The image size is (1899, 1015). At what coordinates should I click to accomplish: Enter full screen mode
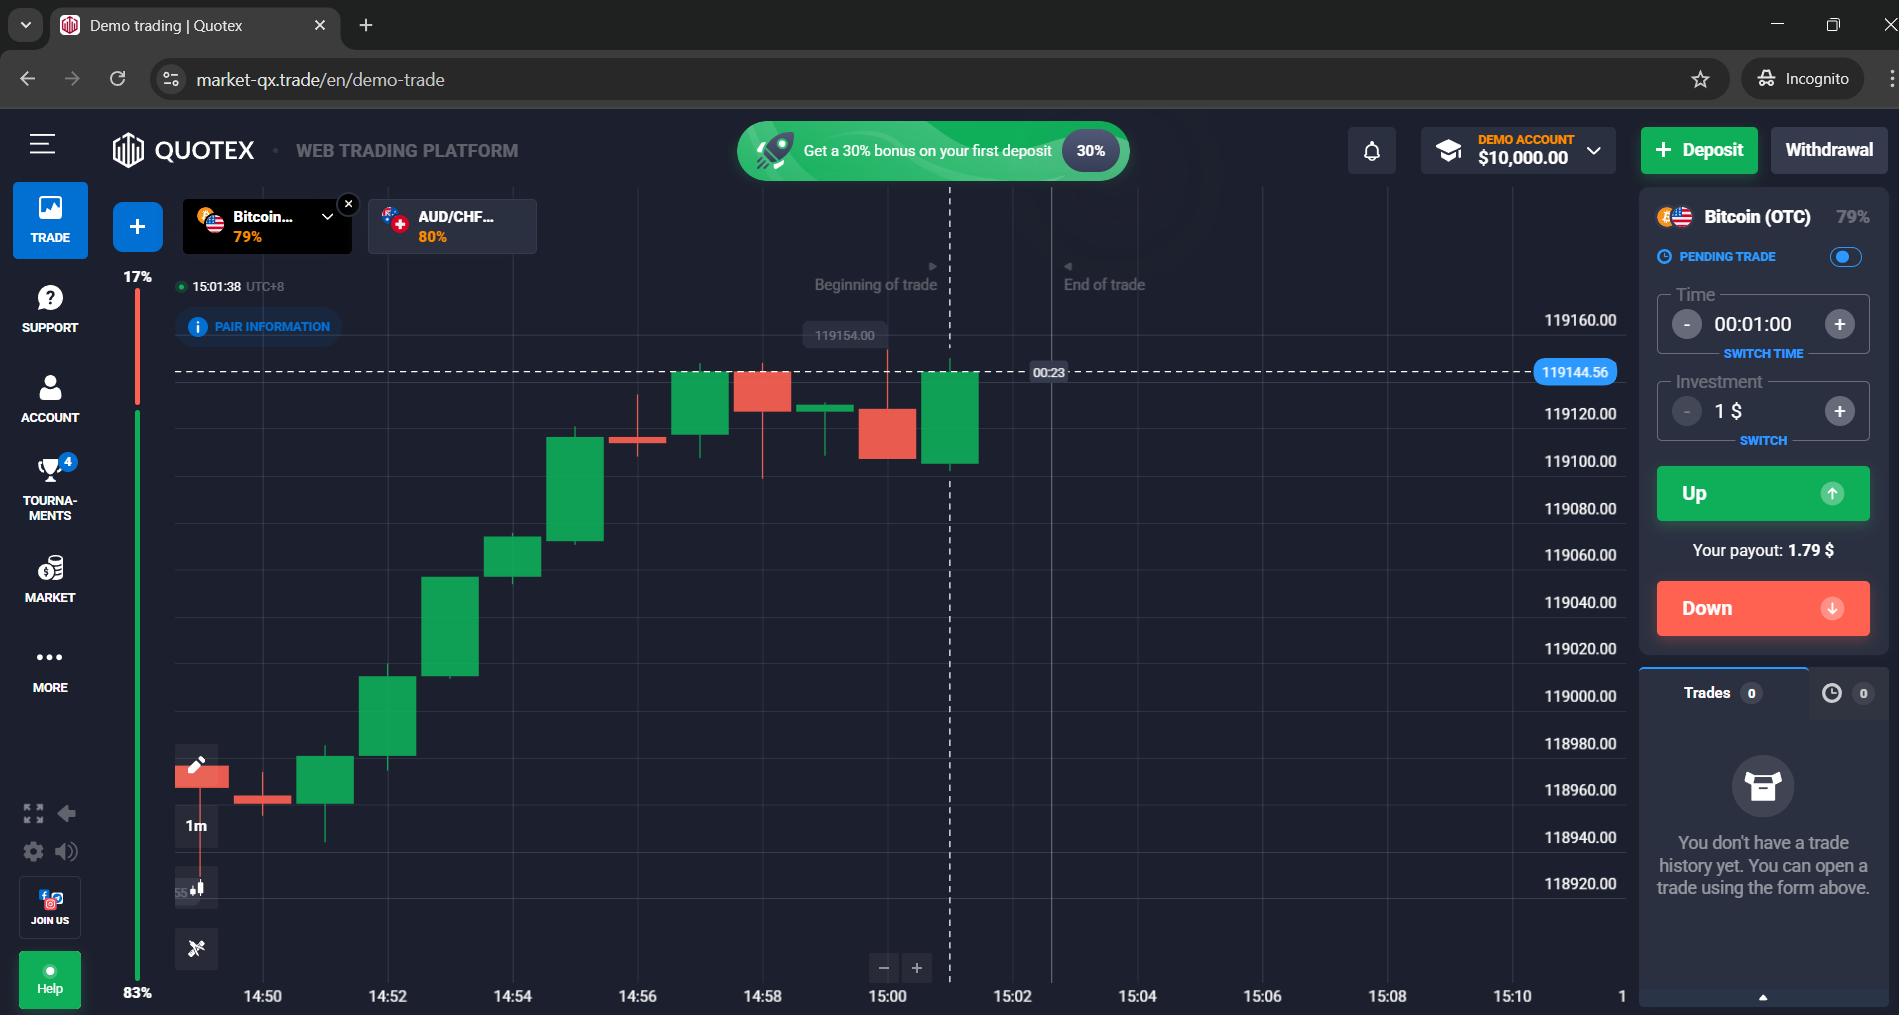34,813
